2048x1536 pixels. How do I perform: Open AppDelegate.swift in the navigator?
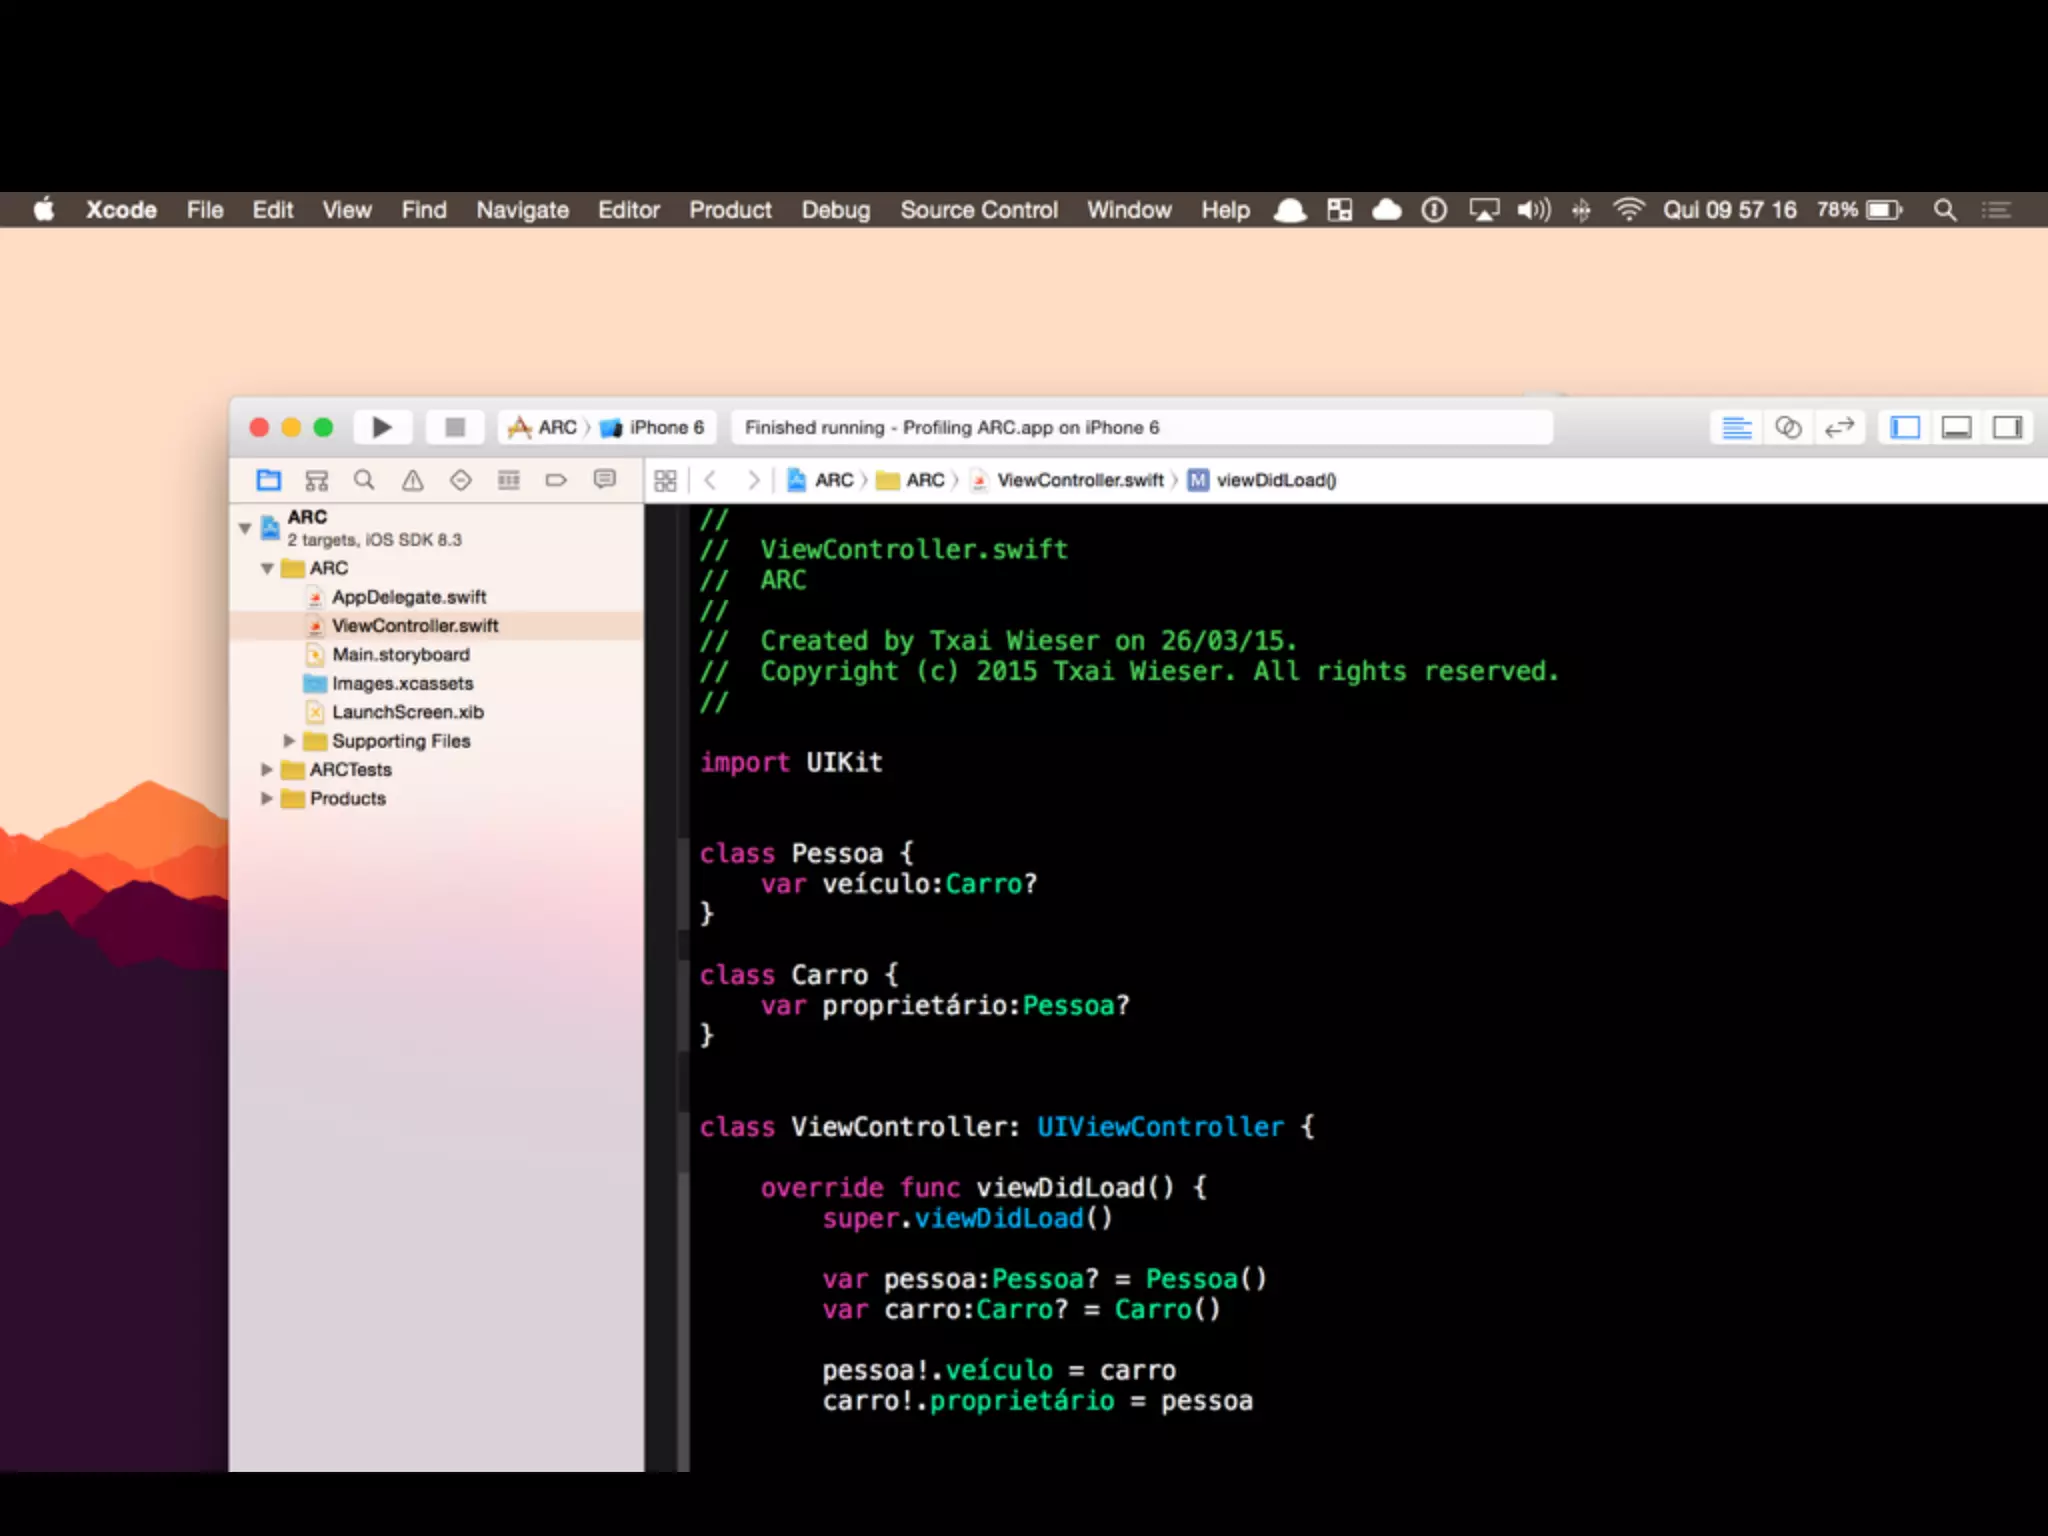tap(408, 597)
